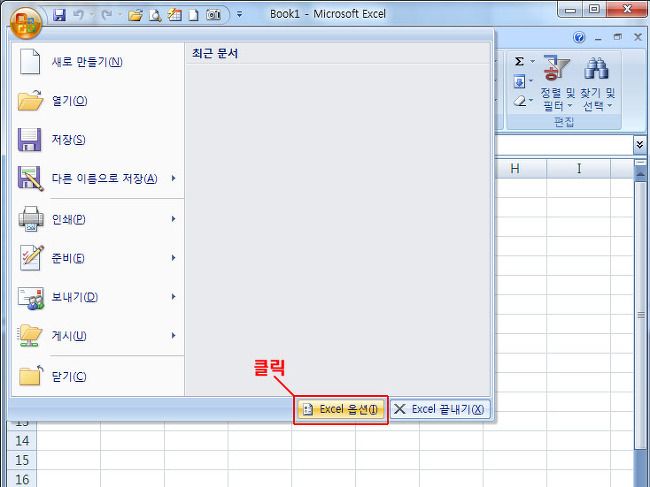Click the blank new document icon in toolbar

(x=194, y=15)
